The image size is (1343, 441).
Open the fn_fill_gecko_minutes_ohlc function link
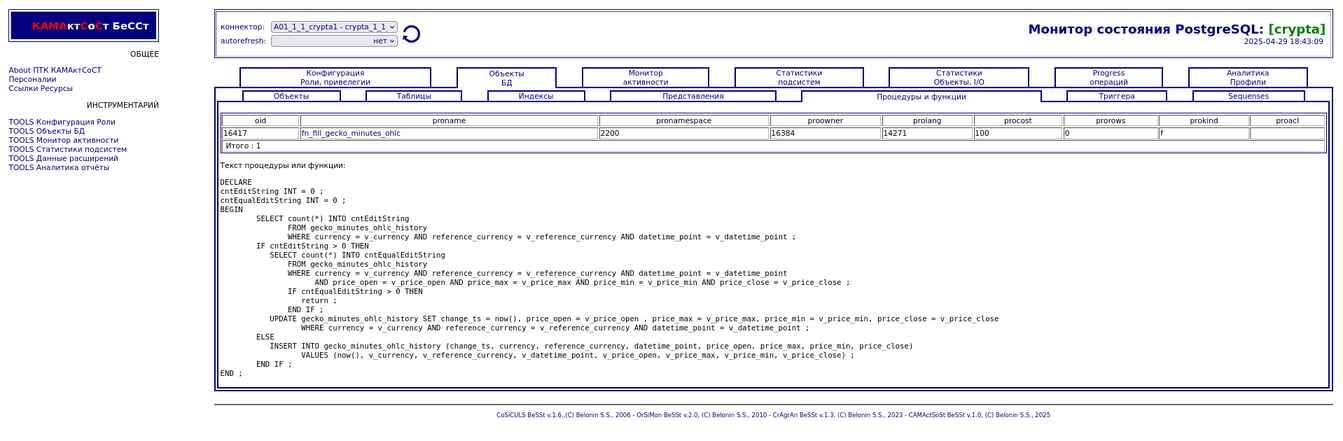[x=351, y=133]
